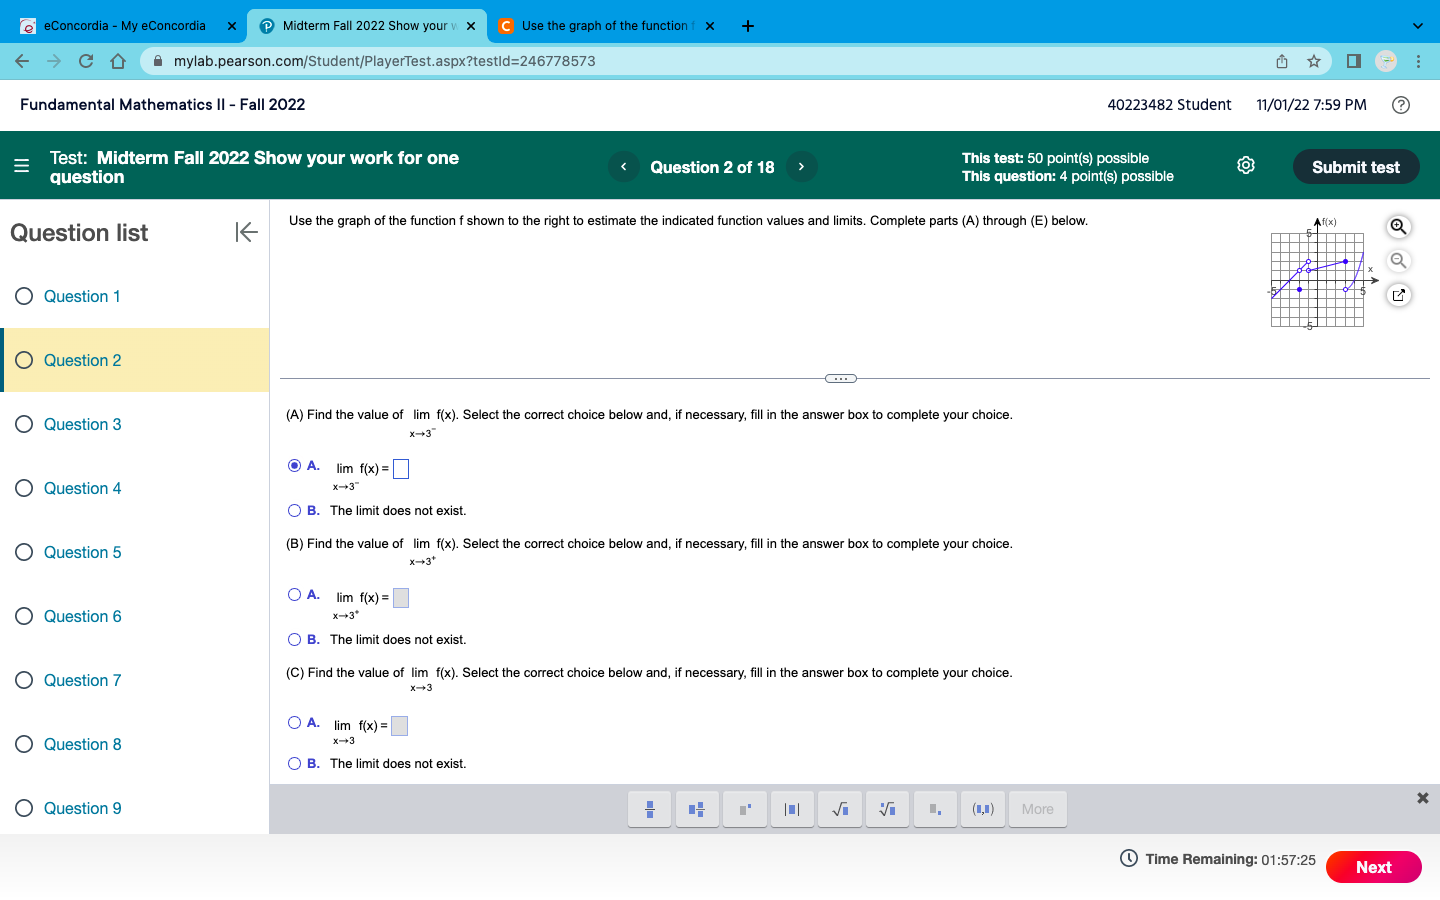Image resolution: width=1440 pixels, height=900 pixels.
Task: Open the graph in a larger window
Action: 1398,294
